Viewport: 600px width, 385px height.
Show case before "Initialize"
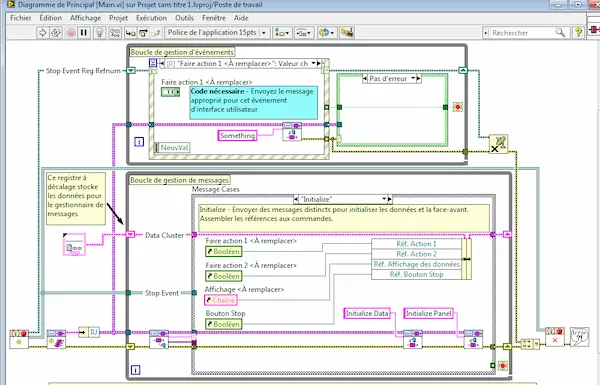pyautogui.click(x=296, y=199)
